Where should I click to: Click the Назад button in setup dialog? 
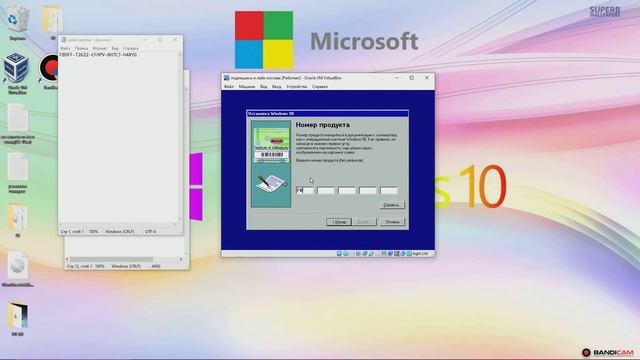pos(339,222)
